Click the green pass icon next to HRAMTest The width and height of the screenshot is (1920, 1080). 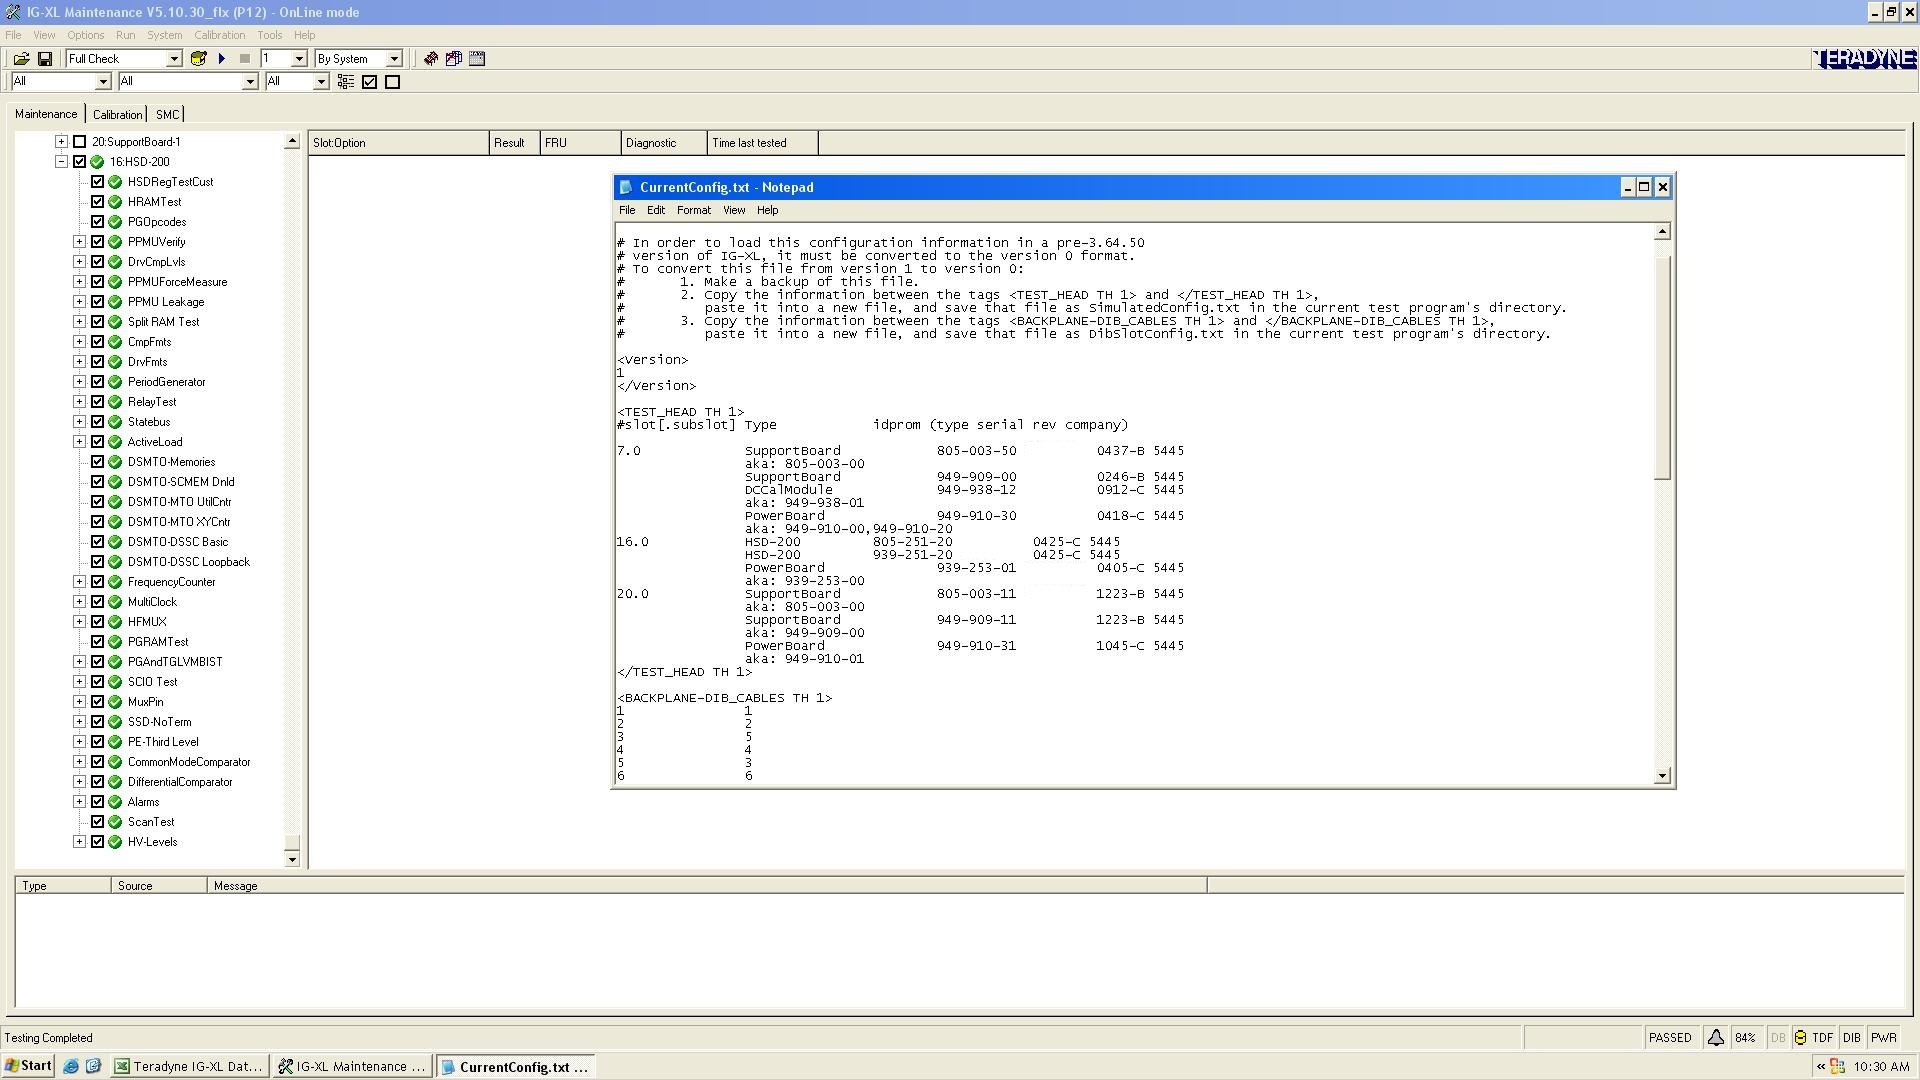[x=115, y=202]
